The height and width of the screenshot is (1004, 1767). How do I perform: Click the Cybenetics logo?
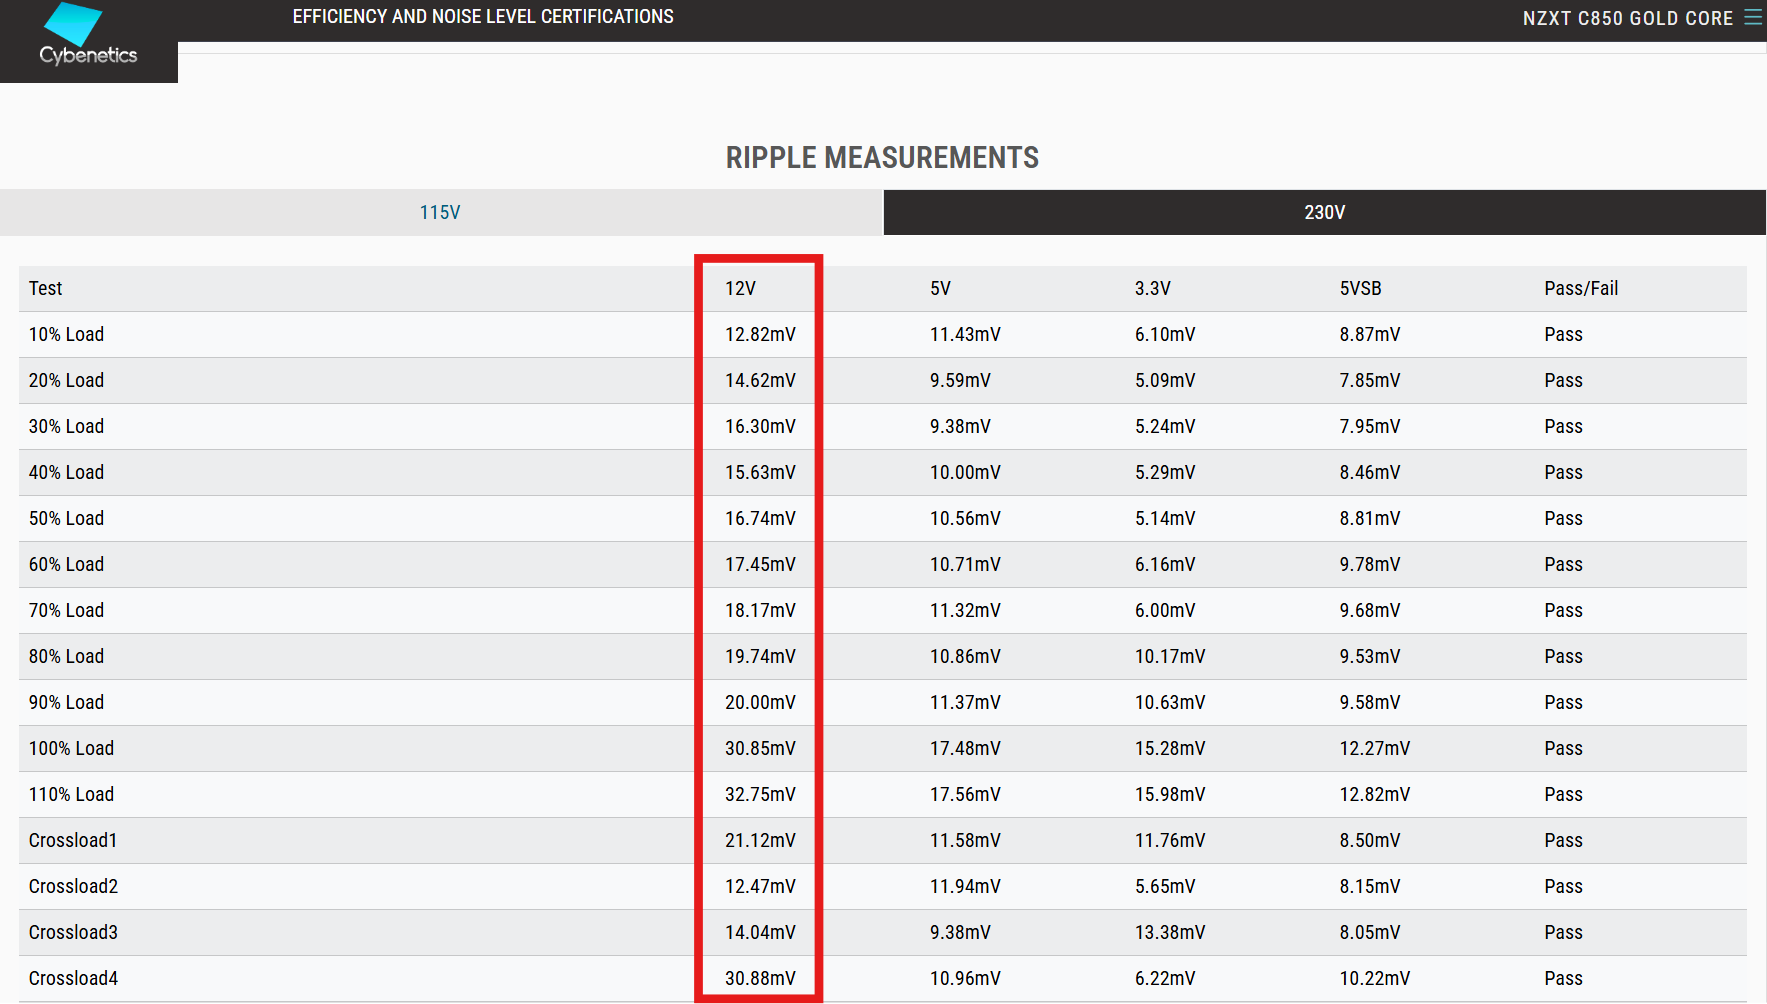pos(88,37)
